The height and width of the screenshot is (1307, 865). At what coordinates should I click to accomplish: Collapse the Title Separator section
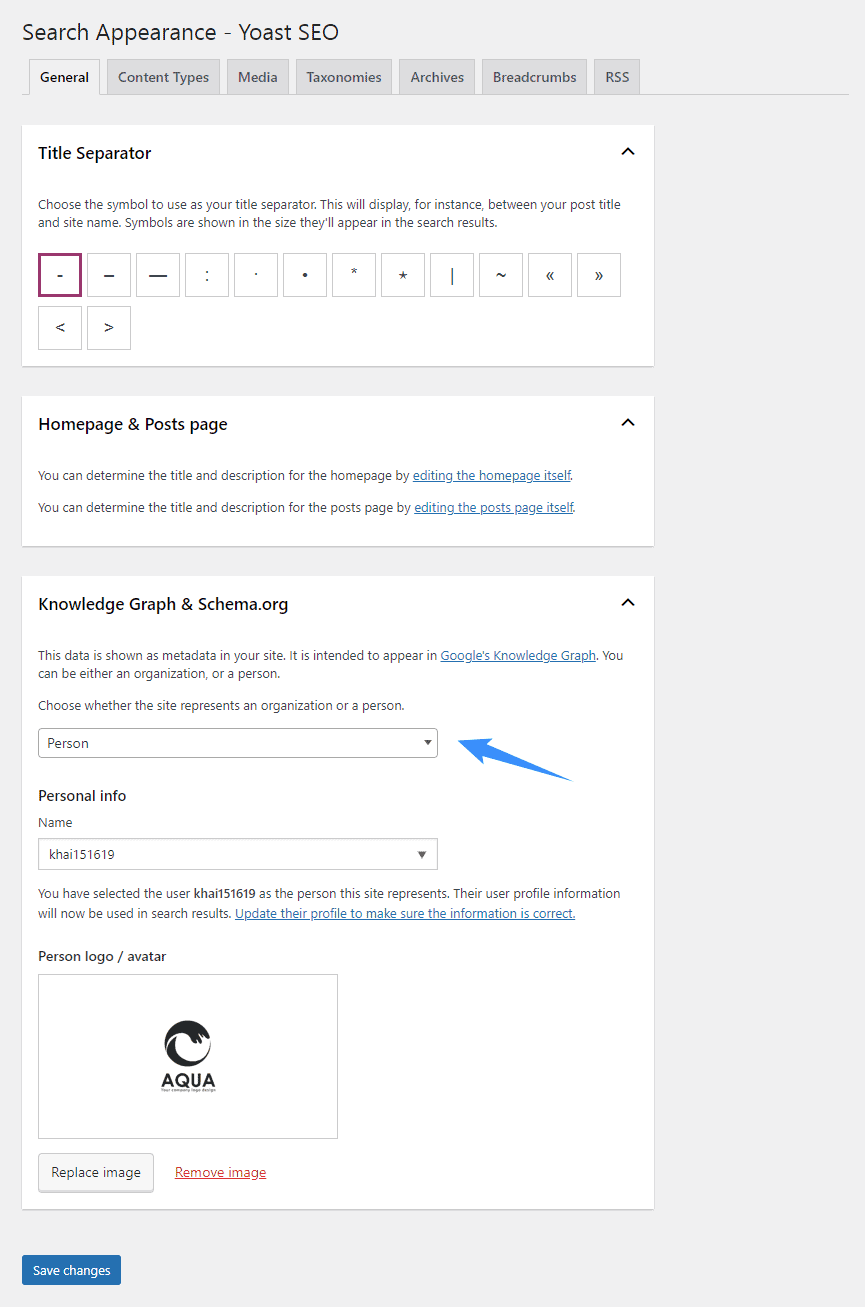[628, 152]
